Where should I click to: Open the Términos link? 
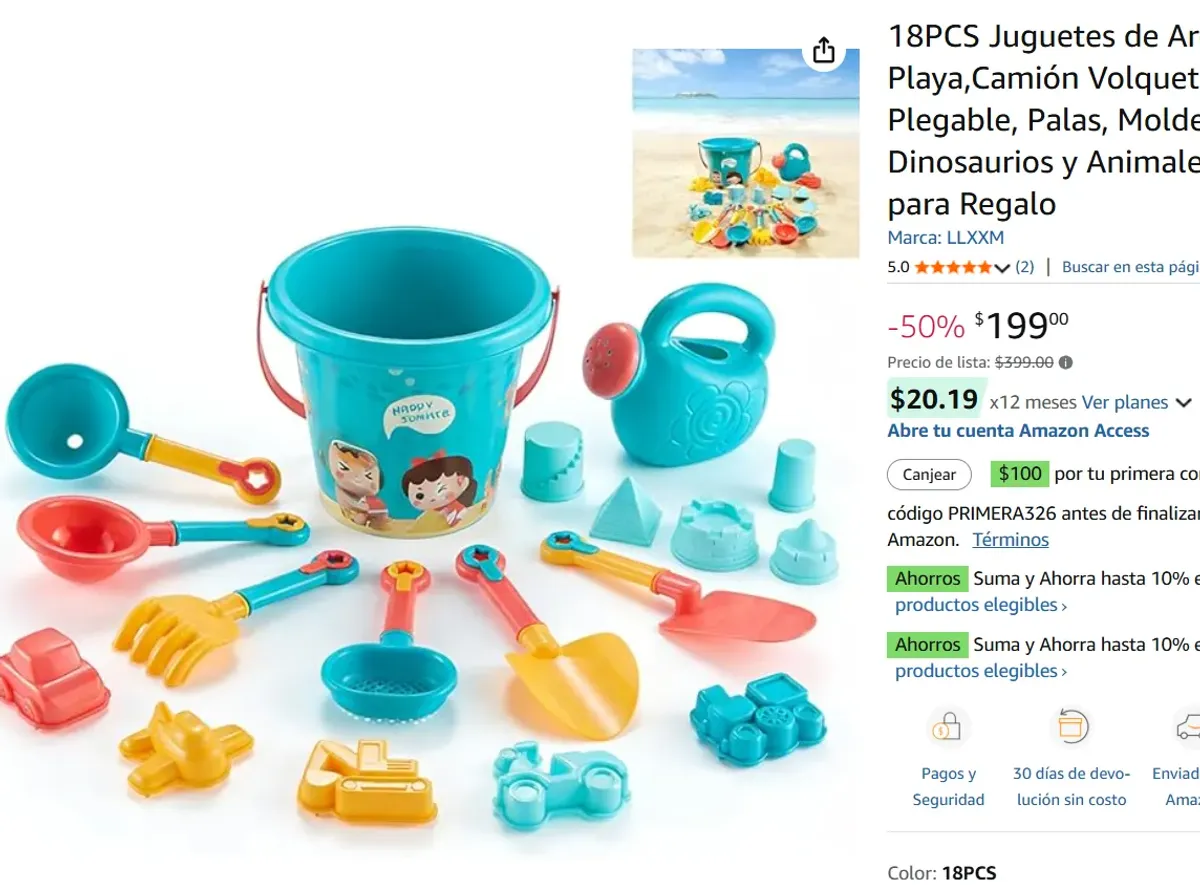tap(1010, 540)
